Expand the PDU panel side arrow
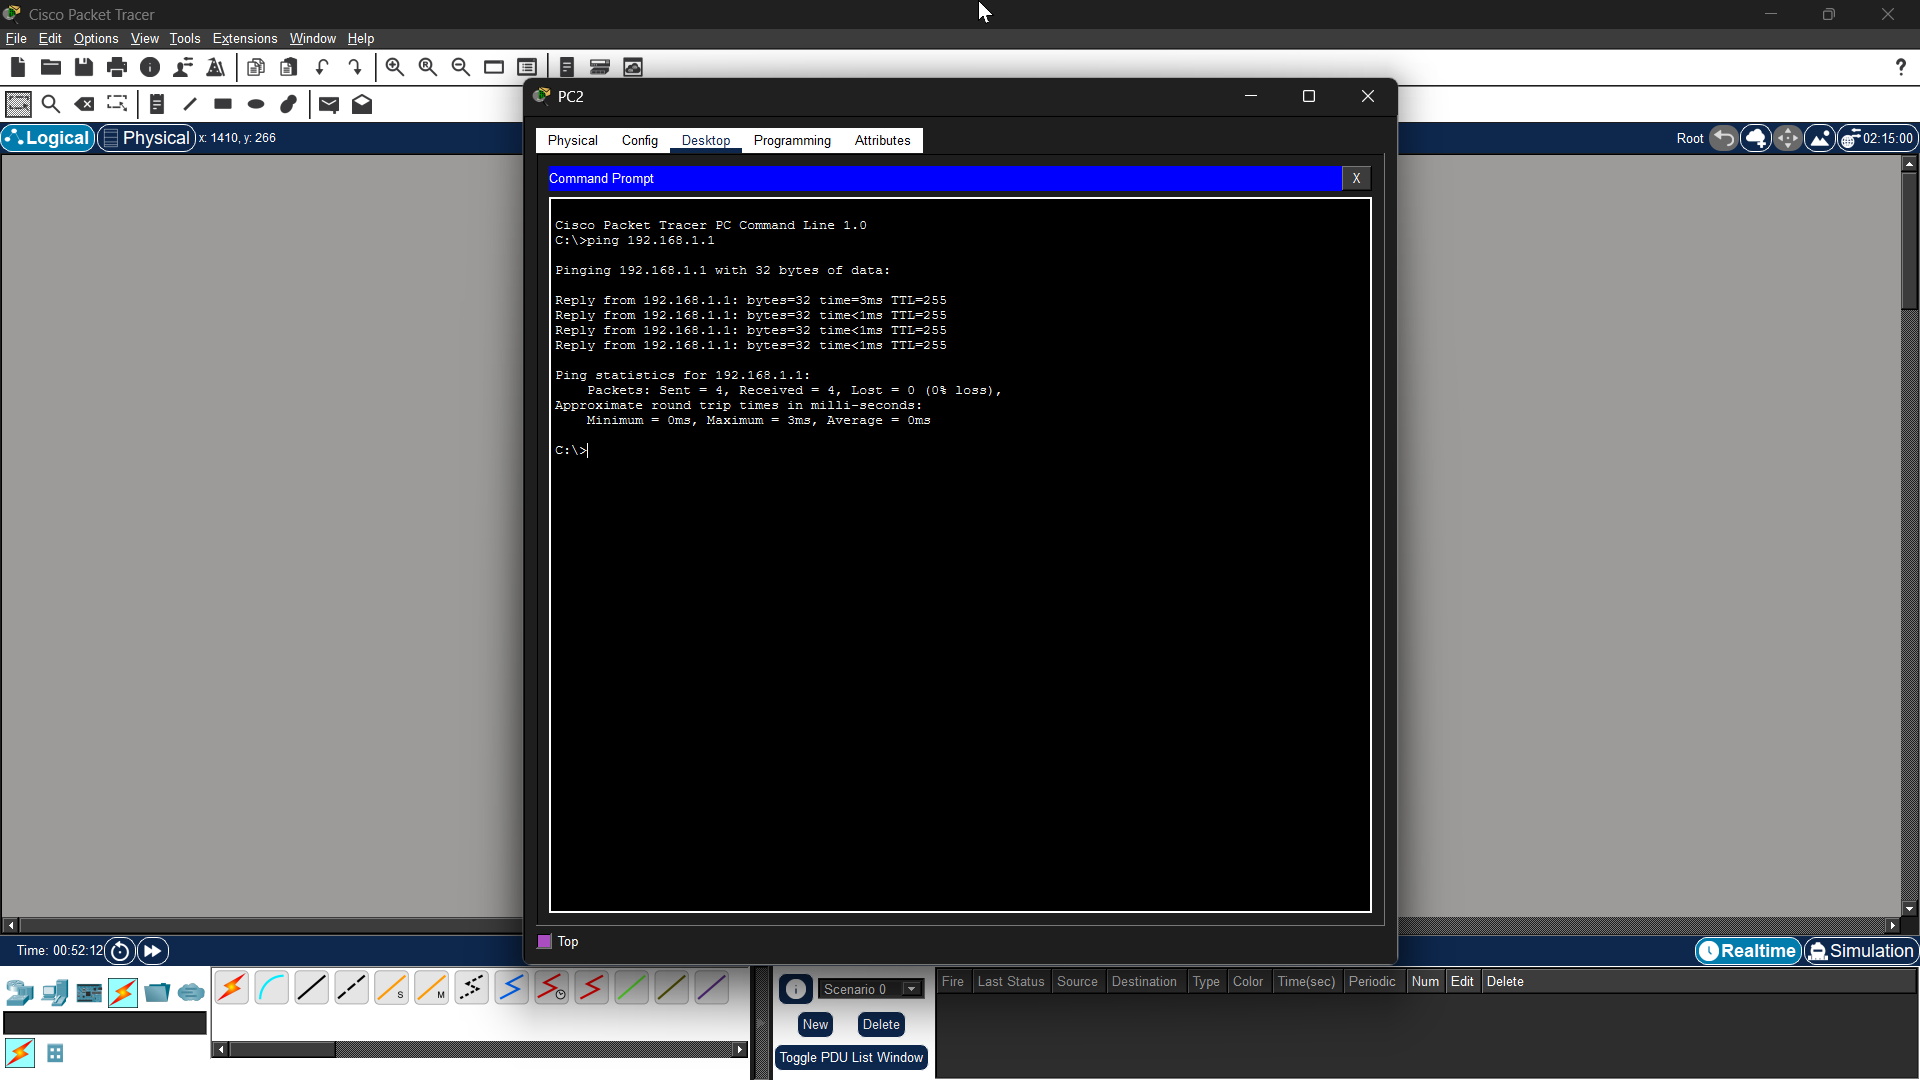Screen dimensions: 1920x1080 point(760,1022)
